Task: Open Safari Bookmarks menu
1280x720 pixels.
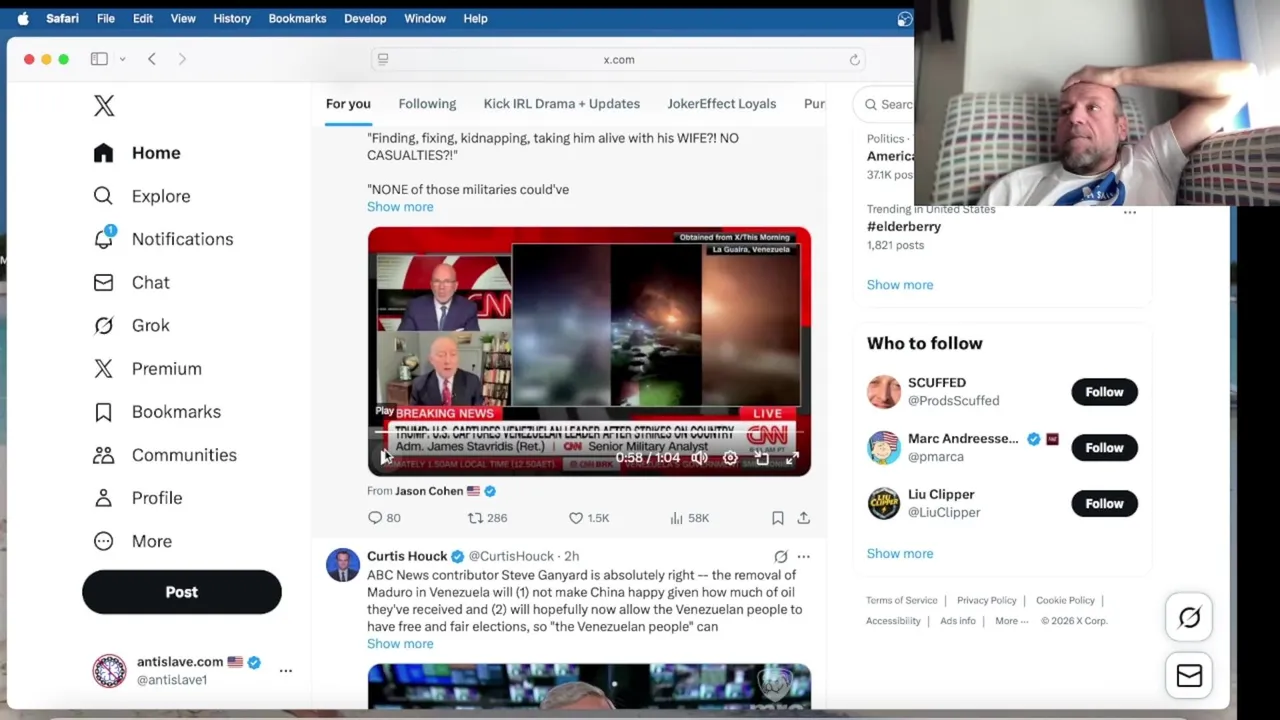Action: tap(297, 18)
